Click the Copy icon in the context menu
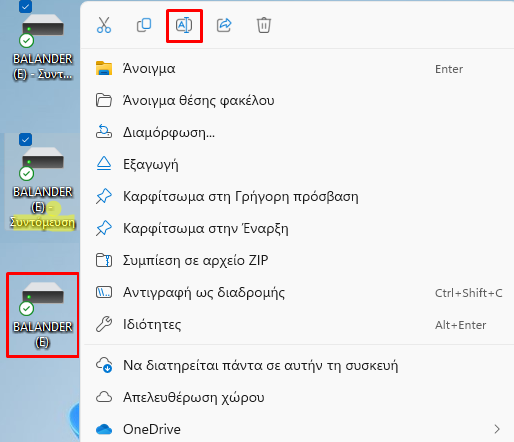This screenshot has height=442, width=514. [x=144, y=25]
